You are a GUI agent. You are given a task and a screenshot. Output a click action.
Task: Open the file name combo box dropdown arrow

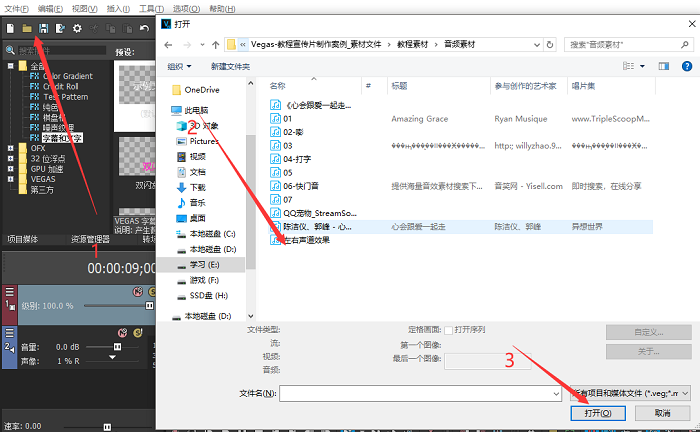click(x=556, y=394)
